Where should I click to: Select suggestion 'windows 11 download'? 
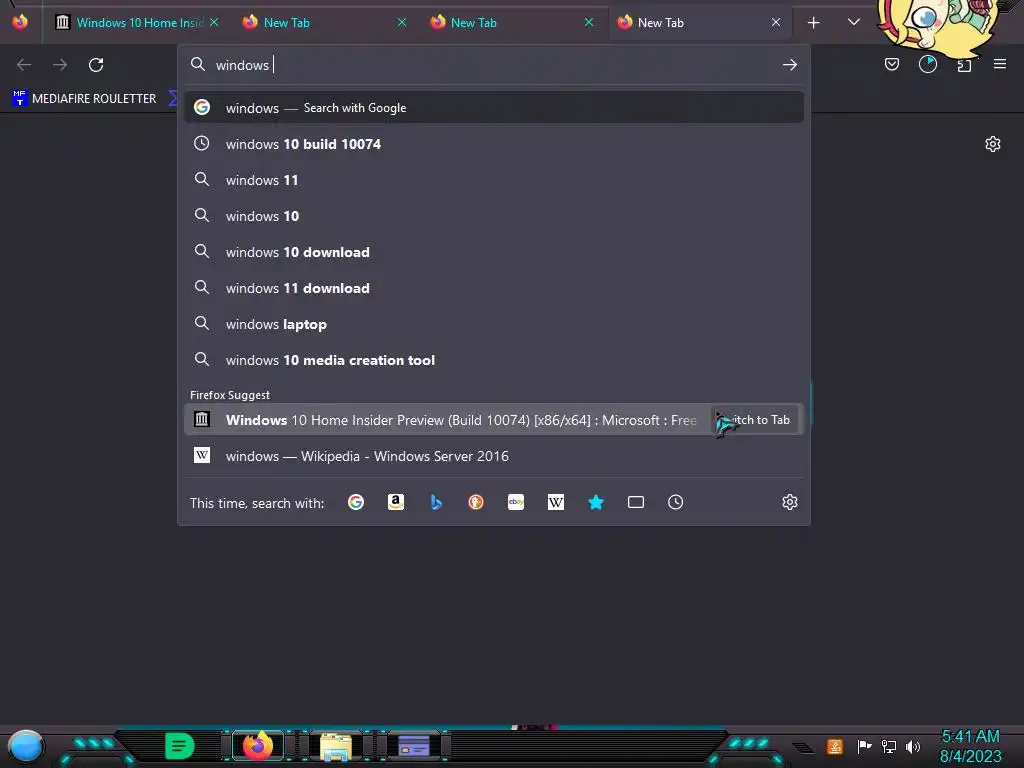click(x=494, y=288)
